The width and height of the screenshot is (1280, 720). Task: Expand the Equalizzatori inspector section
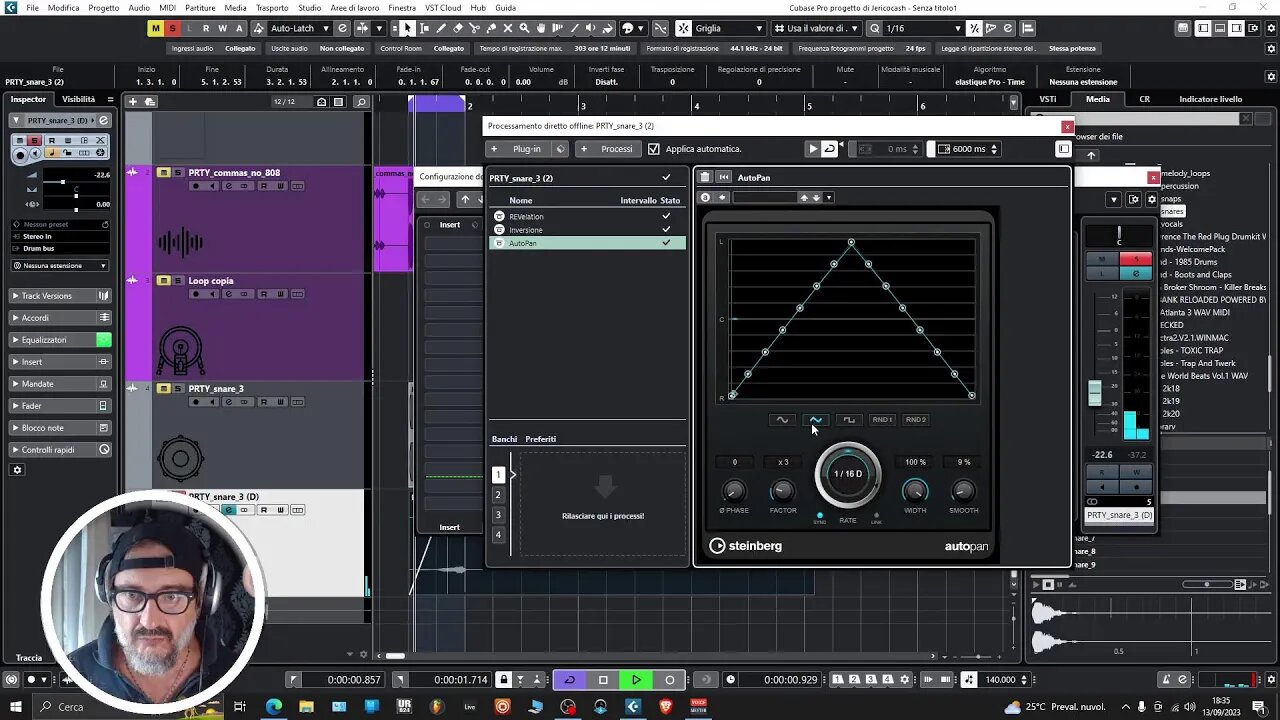pyautogui.click(x=60, y=340)
